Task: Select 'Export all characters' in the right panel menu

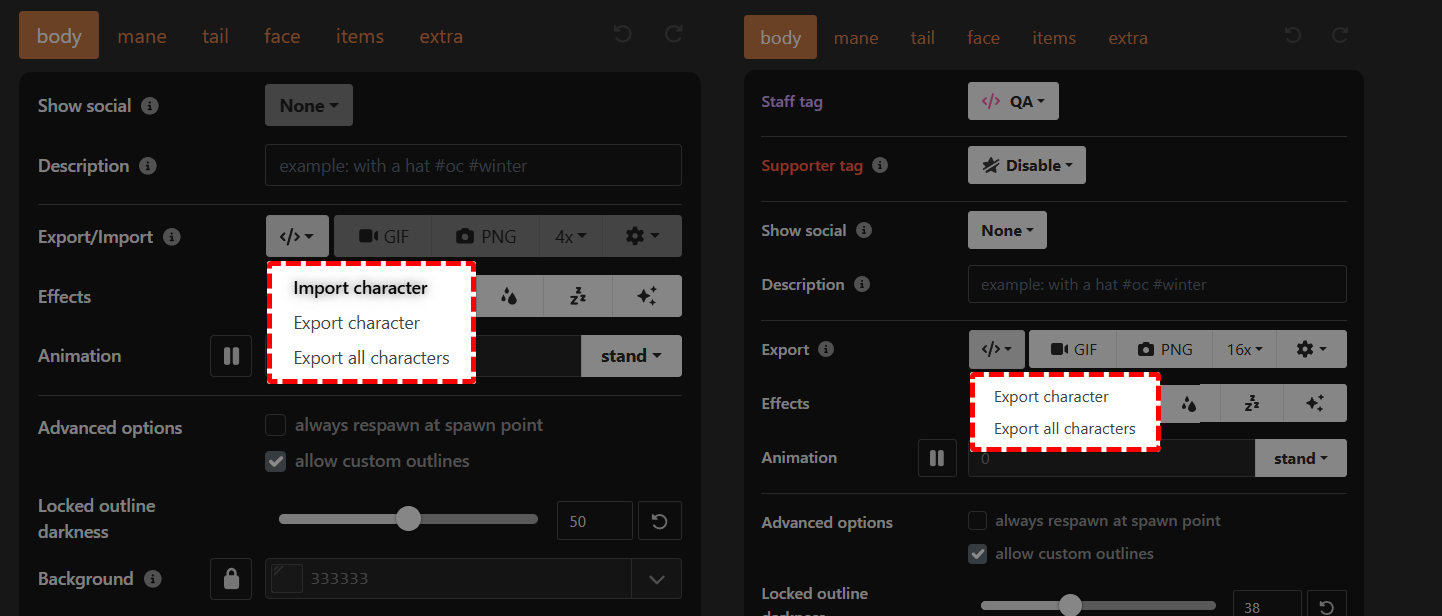Action: coord(1065,429)
